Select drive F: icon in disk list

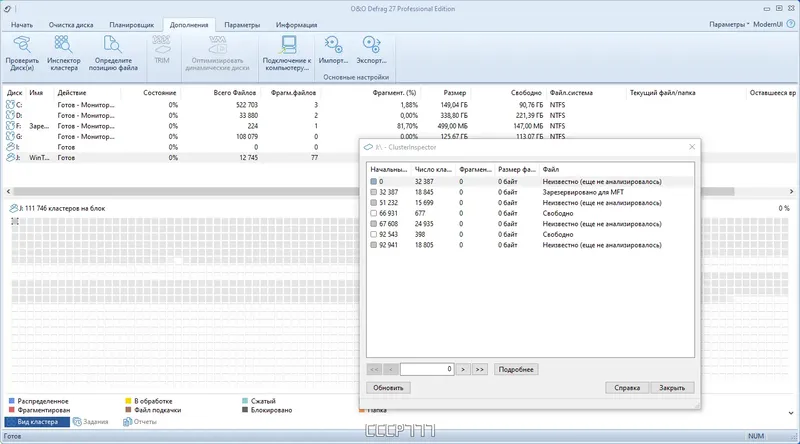[10, 126]
